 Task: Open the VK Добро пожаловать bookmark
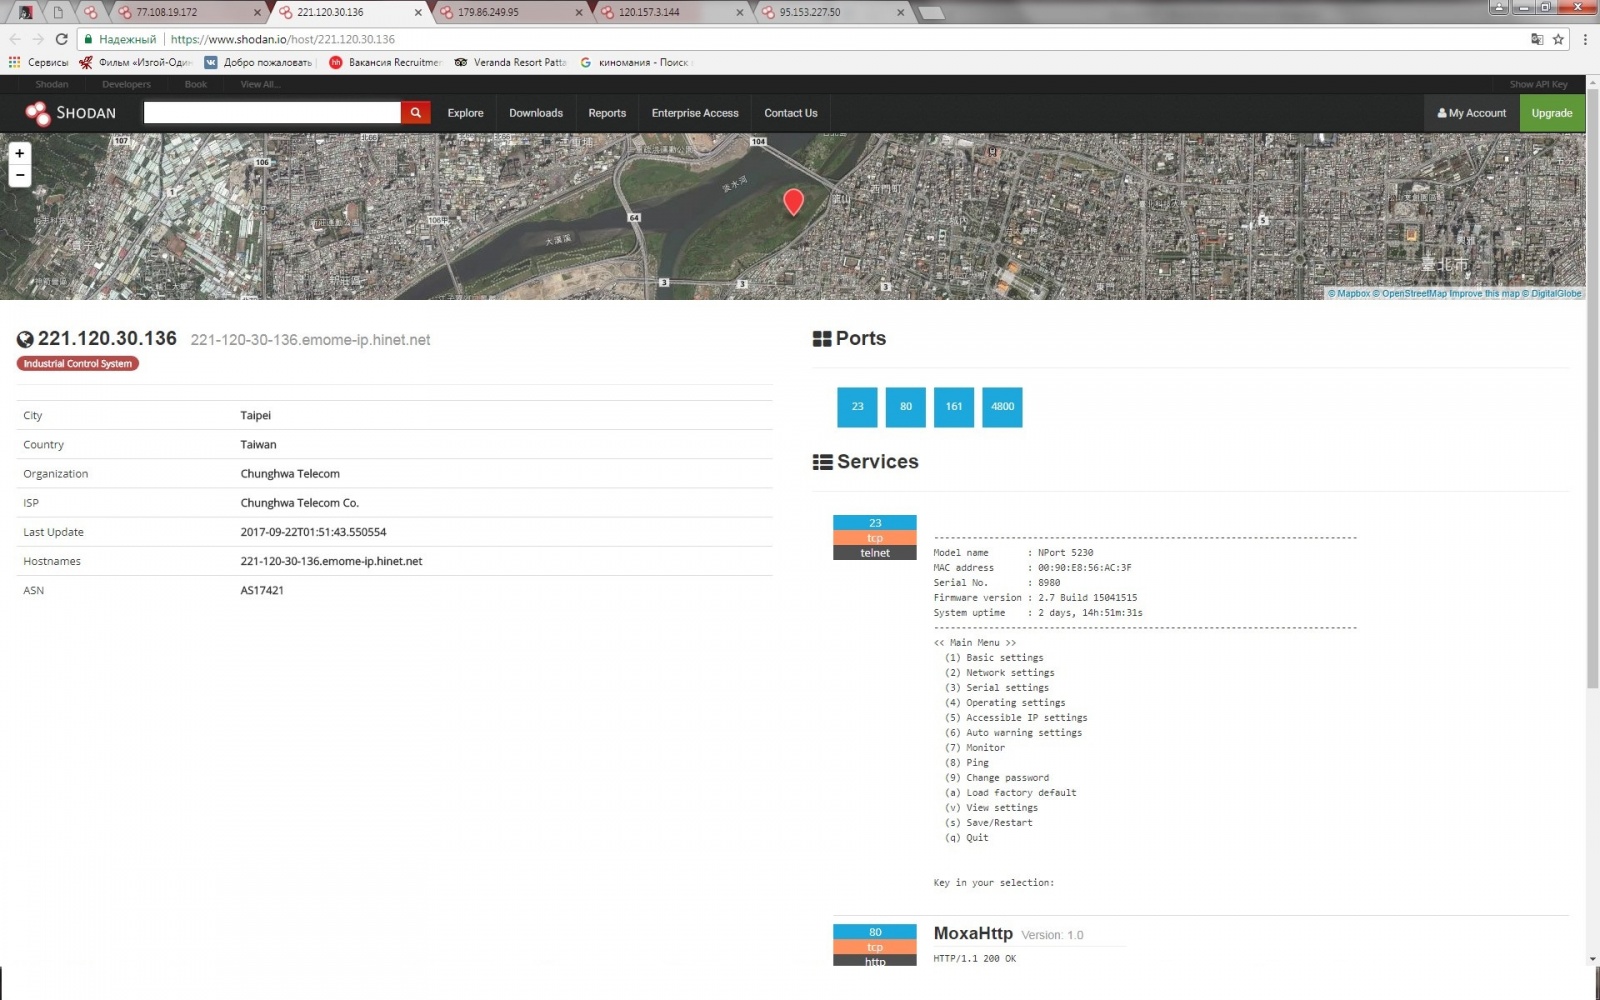(x=259, y=62)
